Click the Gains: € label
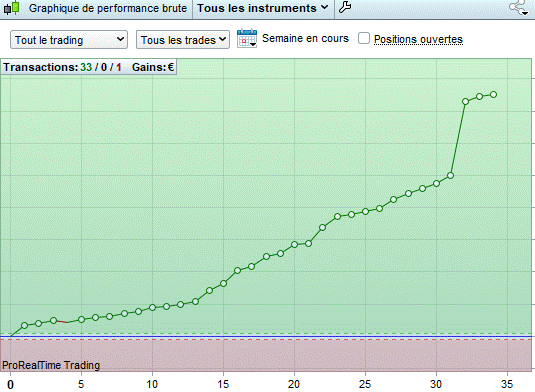This screenshot has width=535, height=392. [153, 67]
